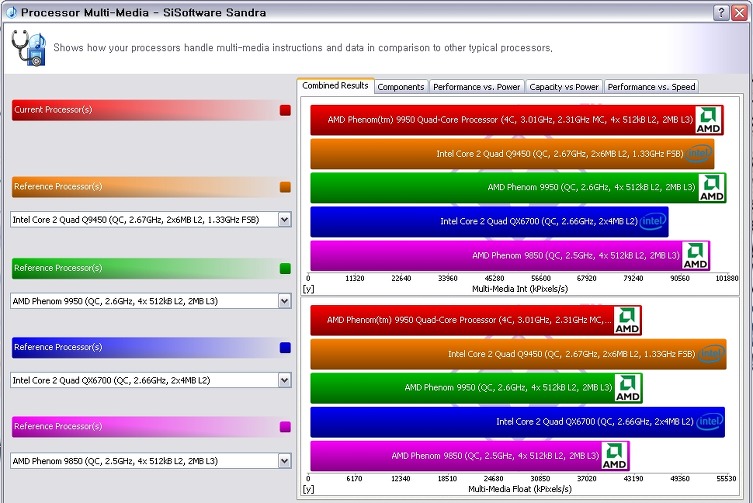
Task: Click AMD logo on green Multi-Media Int bar
Action: point(712,188)
